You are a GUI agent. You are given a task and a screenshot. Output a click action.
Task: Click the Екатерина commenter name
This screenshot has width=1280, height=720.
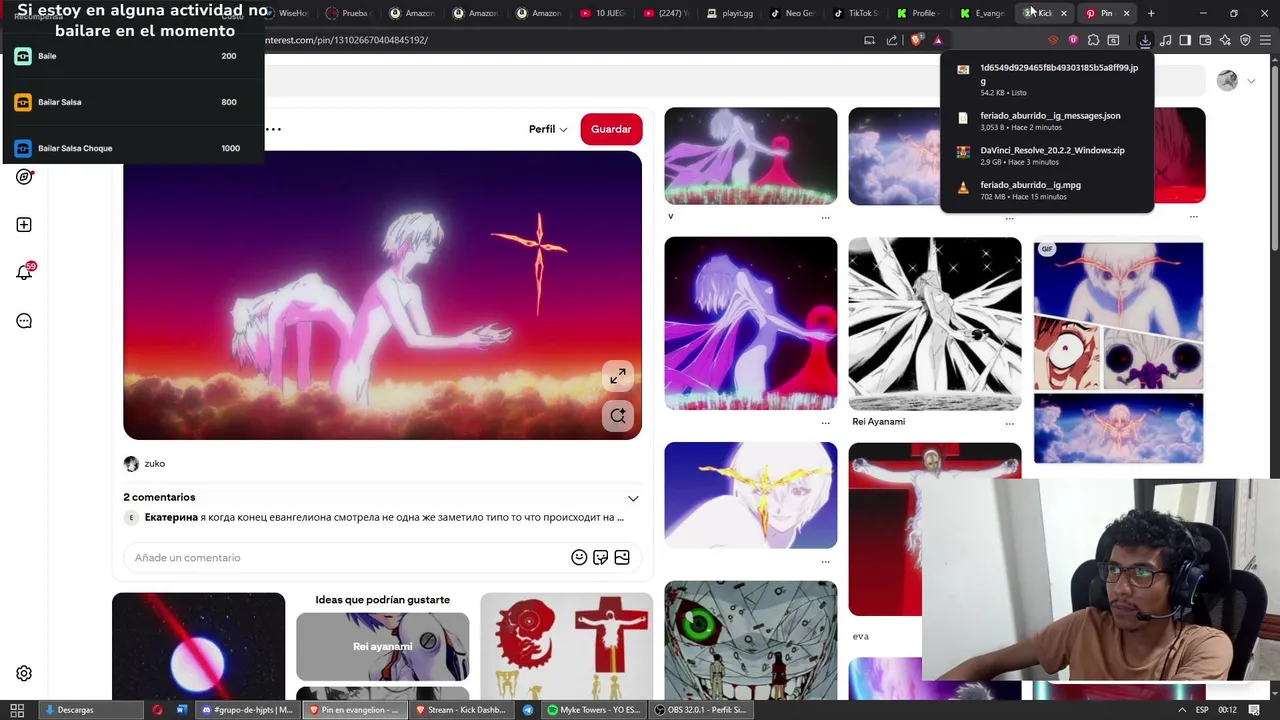pos(171,518)
